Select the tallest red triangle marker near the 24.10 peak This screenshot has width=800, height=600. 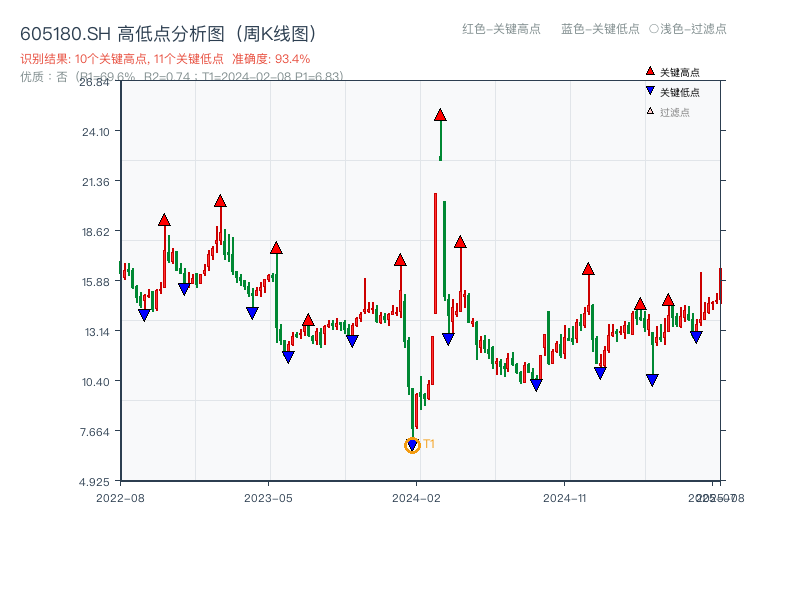[438, 115]
